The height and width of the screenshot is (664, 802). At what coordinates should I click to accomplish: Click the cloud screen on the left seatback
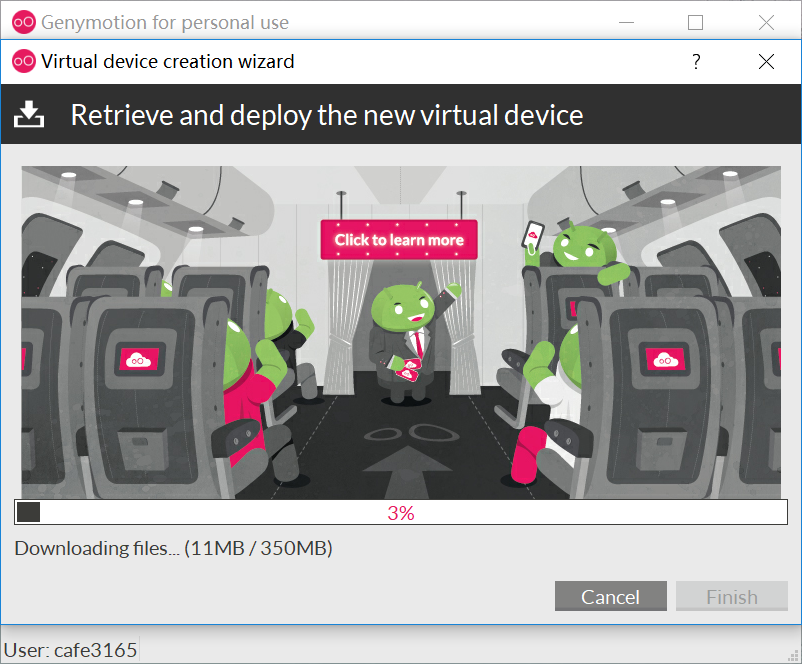coord(139,359)
